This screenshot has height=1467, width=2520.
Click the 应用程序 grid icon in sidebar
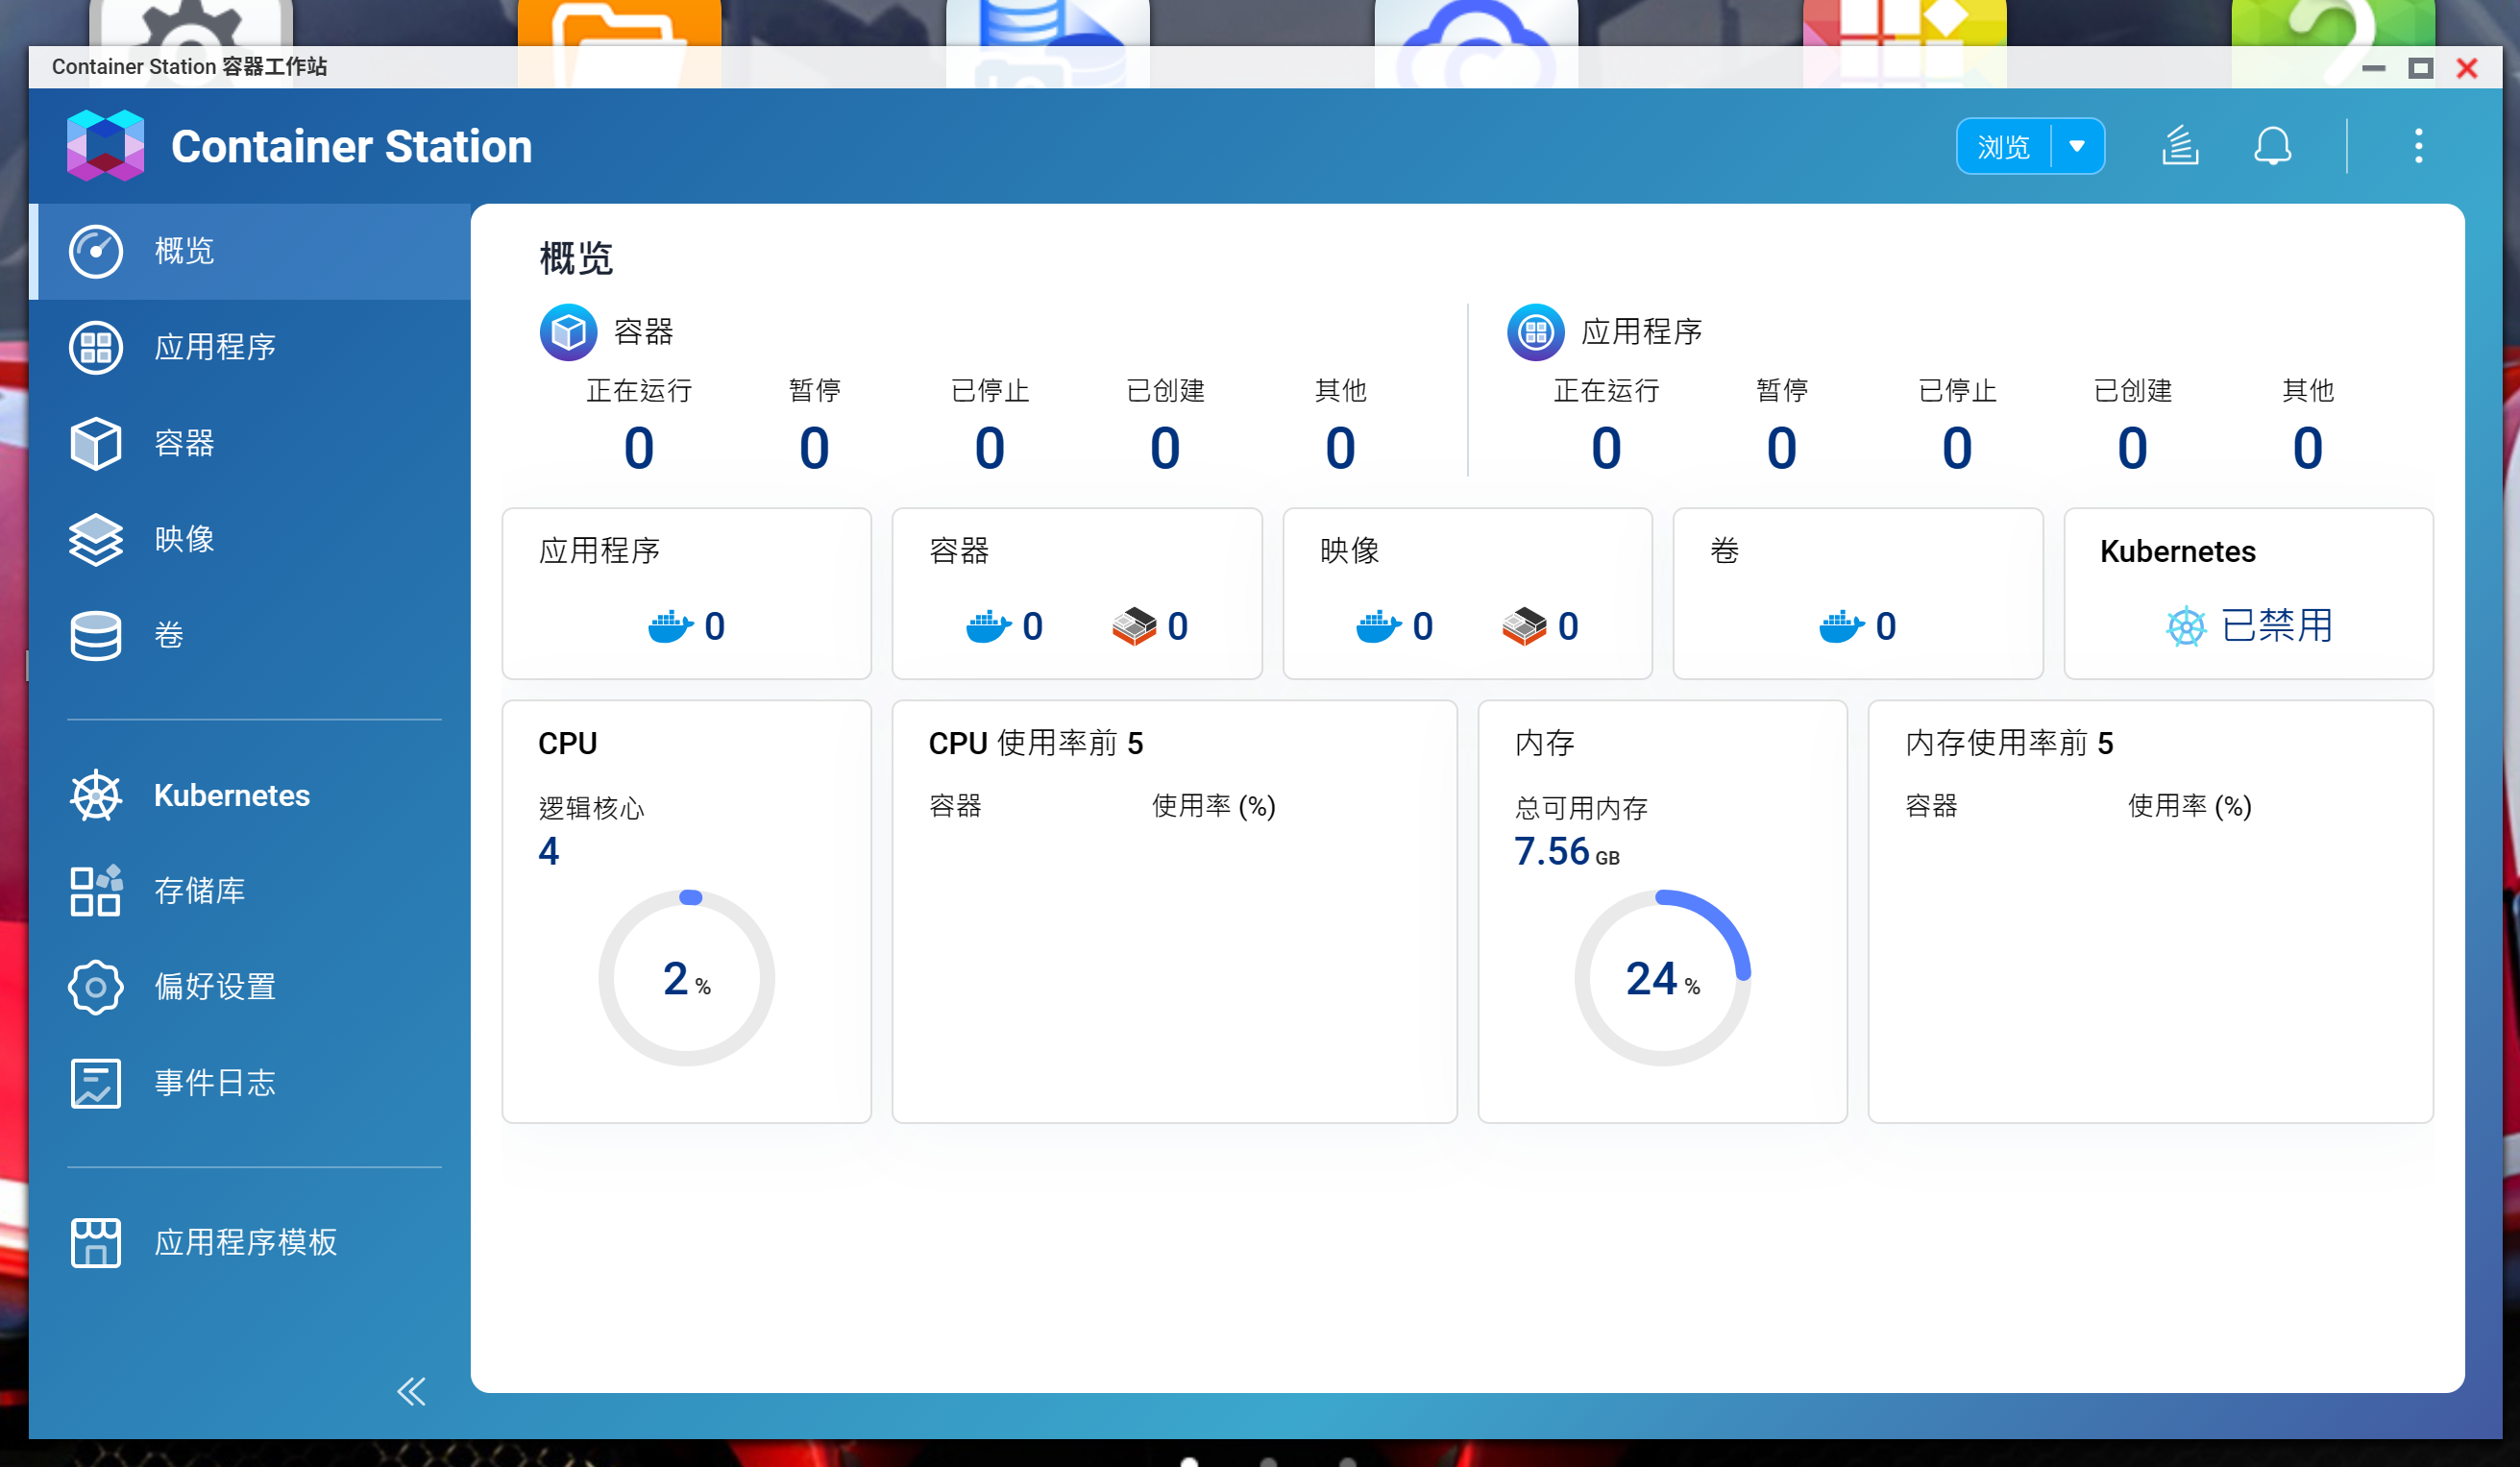click(x=96, y=347)
